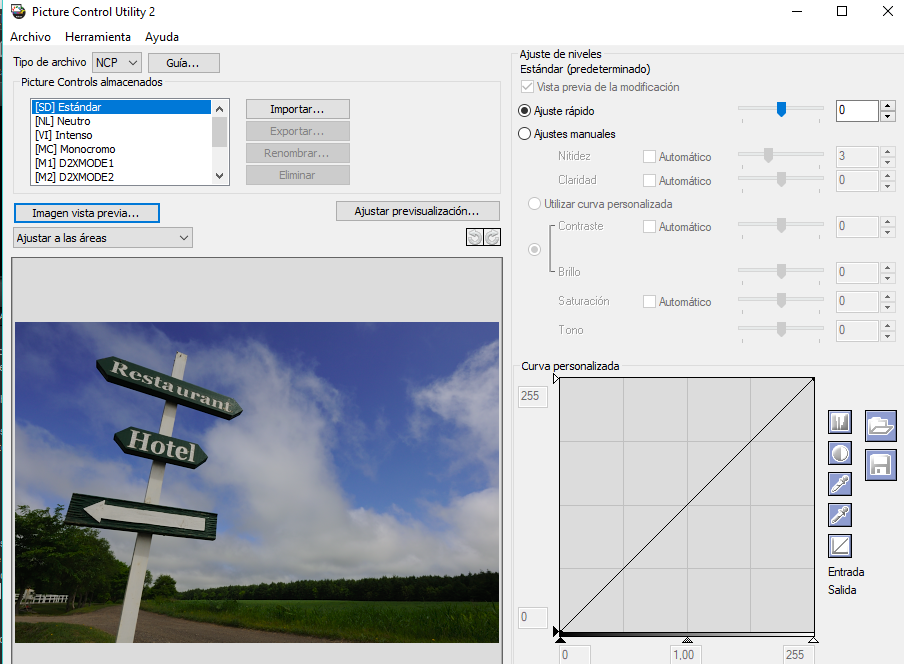904x664 pixels.
Task: Click the Picture Controls list scroll-up arrow
Action: point(219,109)
